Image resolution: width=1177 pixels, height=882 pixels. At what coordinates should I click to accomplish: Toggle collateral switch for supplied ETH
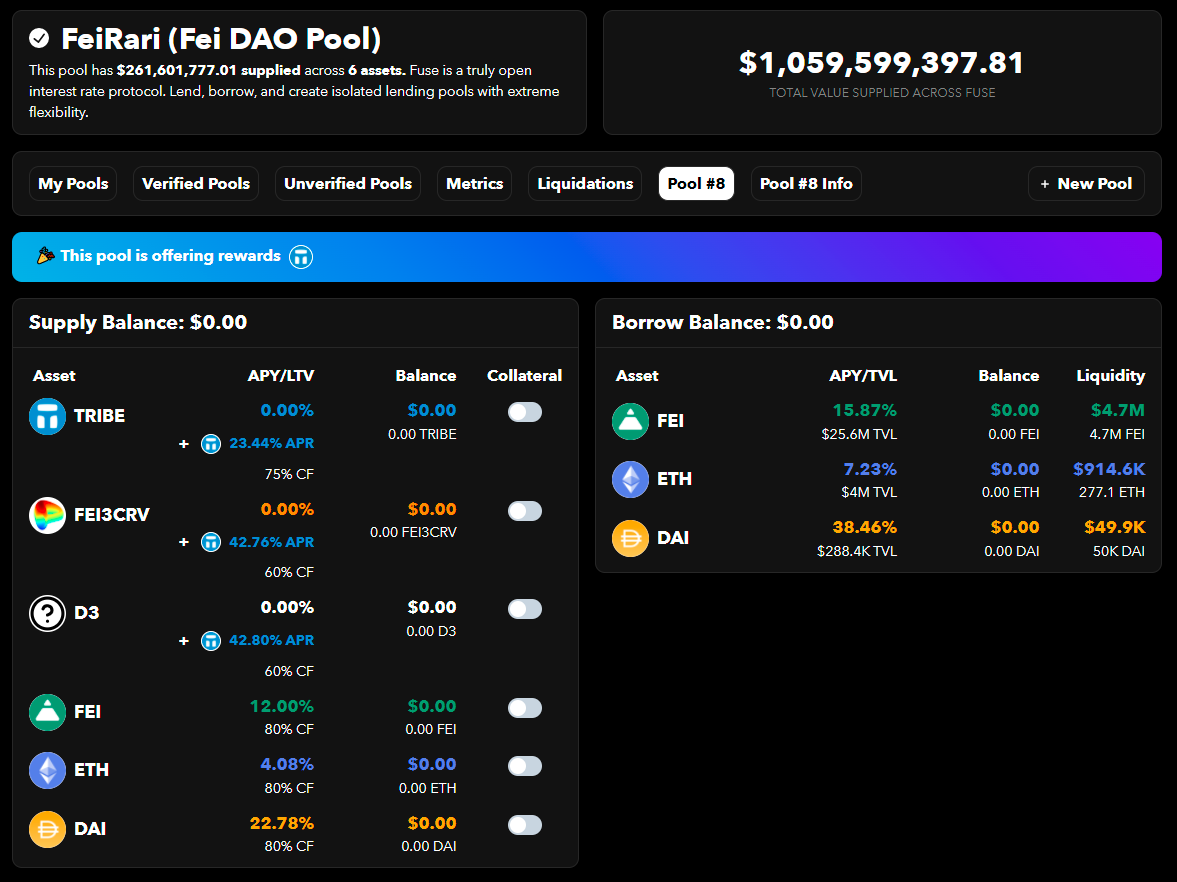coord(525,766)
